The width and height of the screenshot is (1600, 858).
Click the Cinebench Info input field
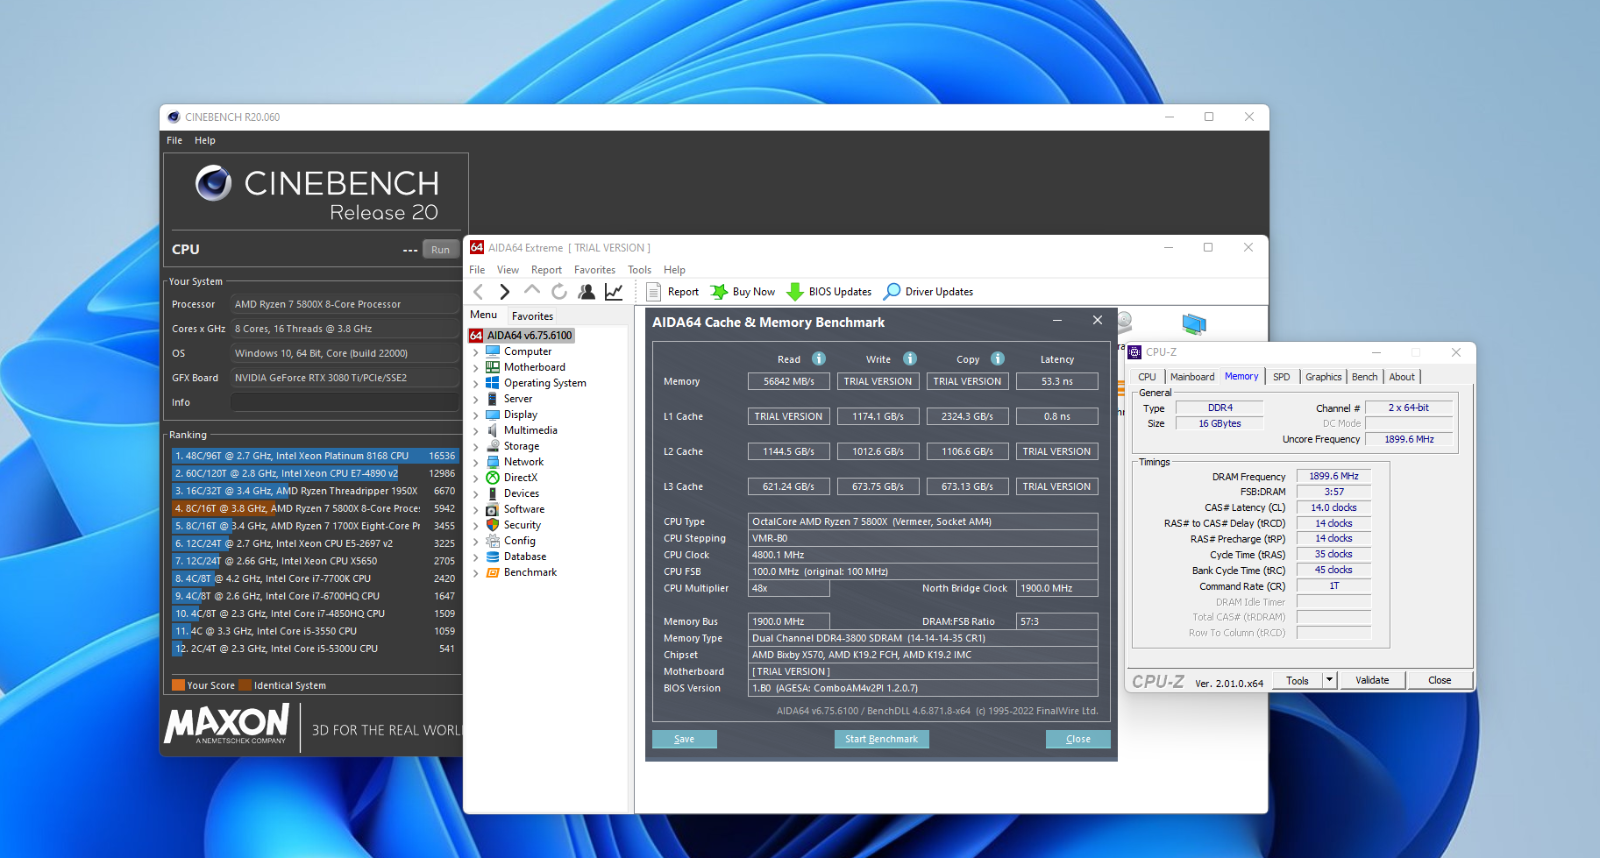tap(344, 402)
